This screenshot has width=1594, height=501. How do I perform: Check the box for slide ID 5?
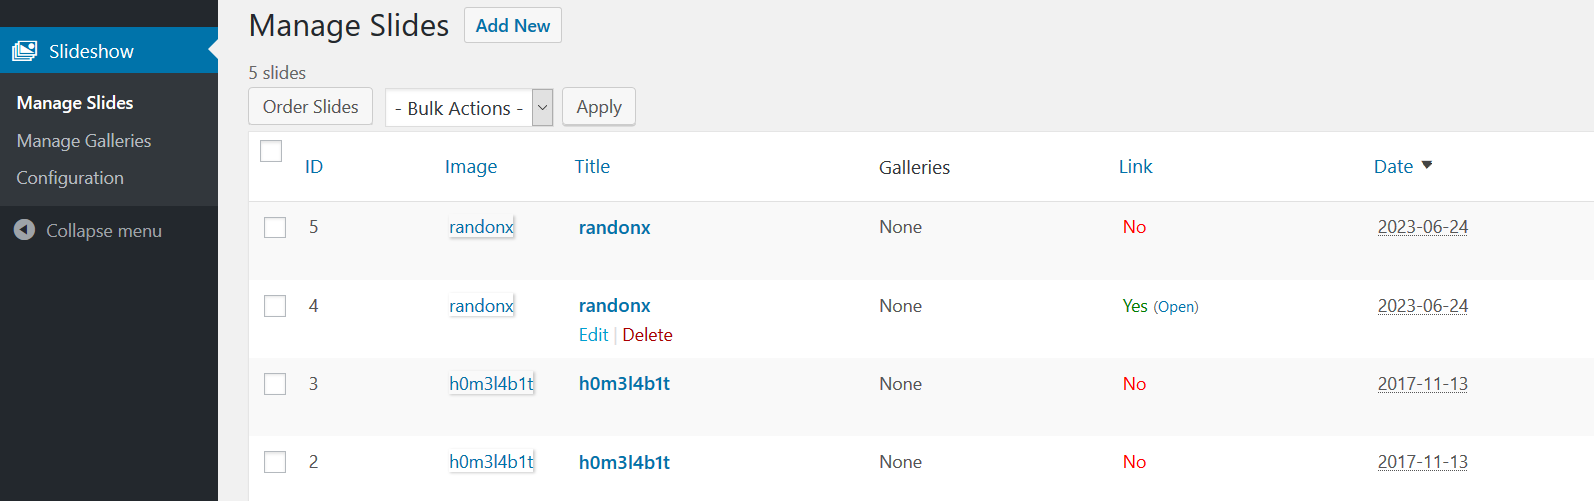tap(275, 228)
